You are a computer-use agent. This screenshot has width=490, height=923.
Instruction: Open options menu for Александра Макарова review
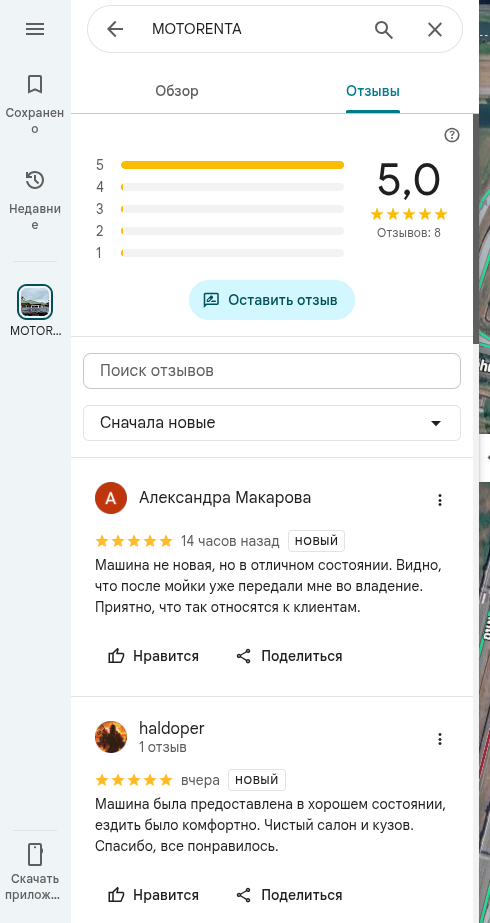tap(439, 500)
